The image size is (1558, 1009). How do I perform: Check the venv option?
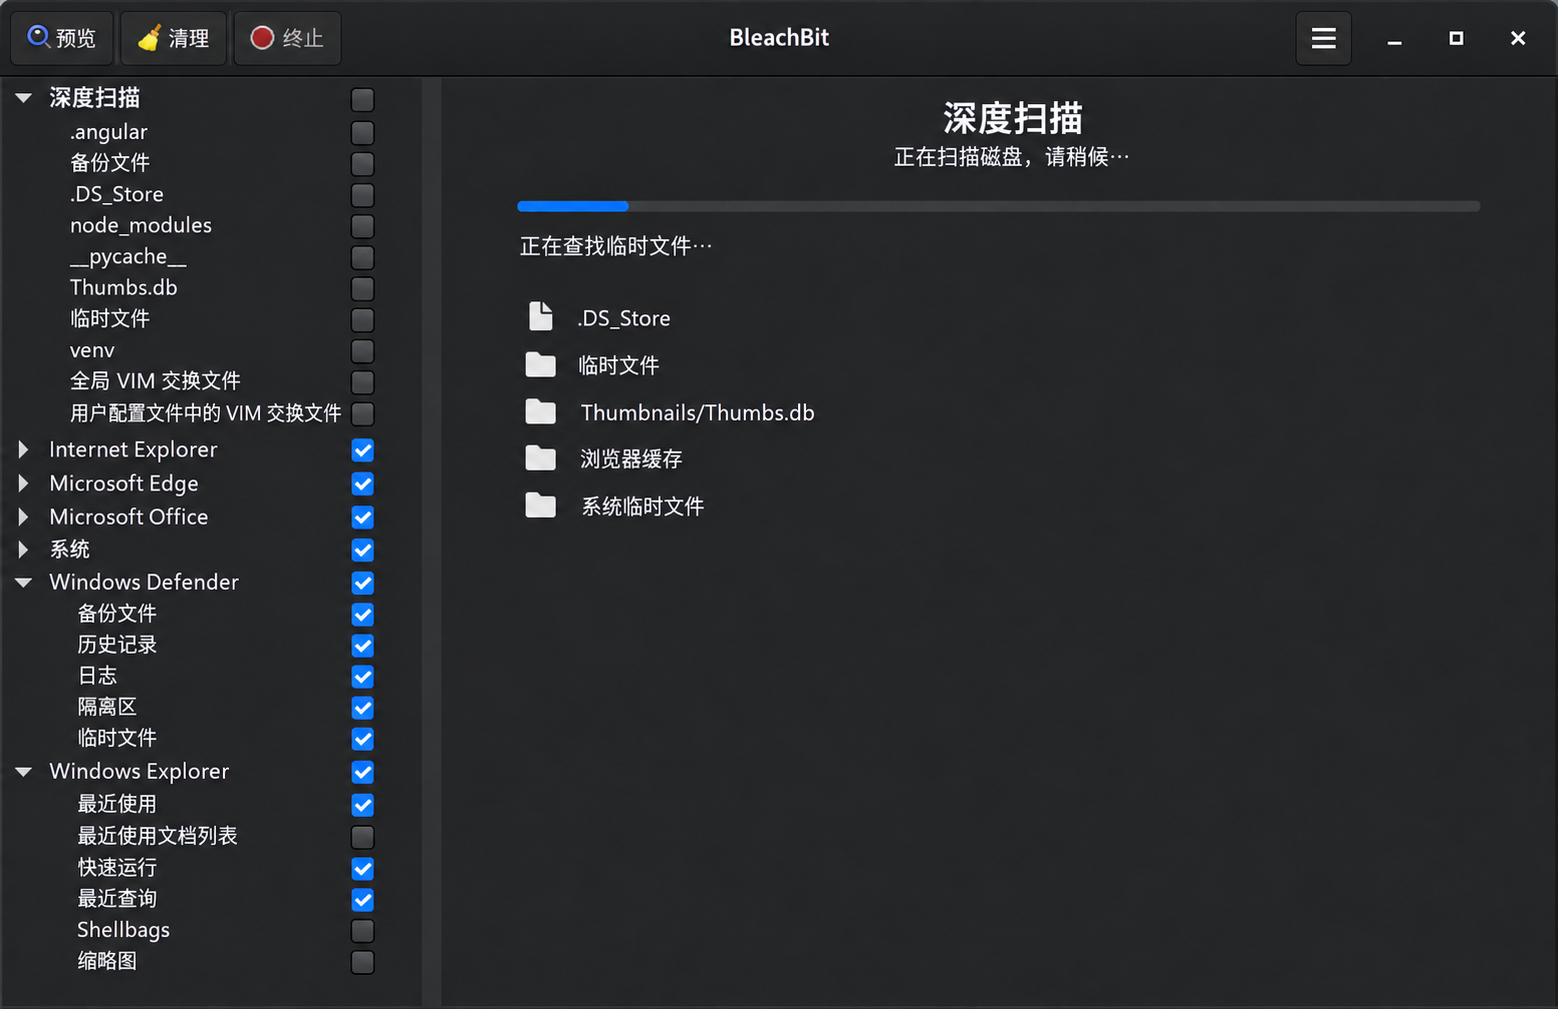point(363,351)
